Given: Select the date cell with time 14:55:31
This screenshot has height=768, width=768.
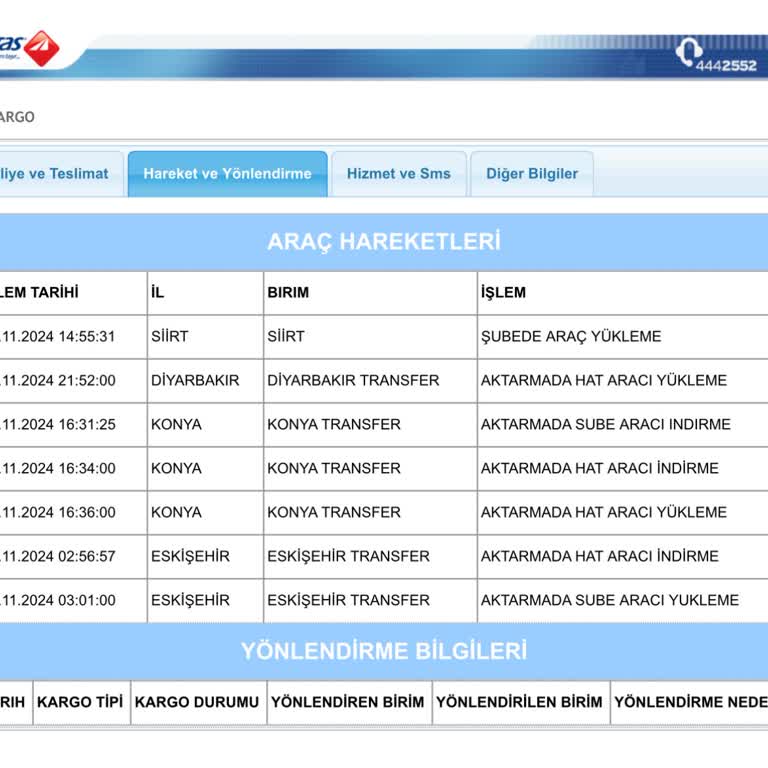Looking at the screenshot, I should pyautogui.click(x=73, y=337).
